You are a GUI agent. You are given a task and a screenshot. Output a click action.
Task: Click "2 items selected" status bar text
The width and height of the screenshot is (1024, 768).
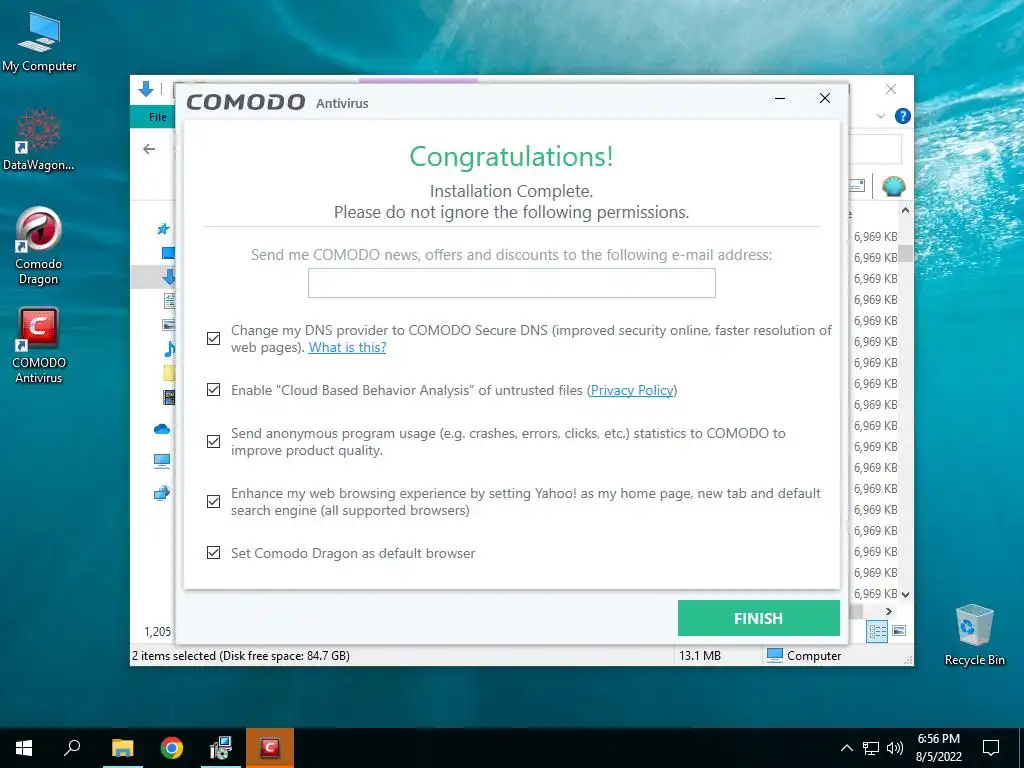click(x=174, y=656)
